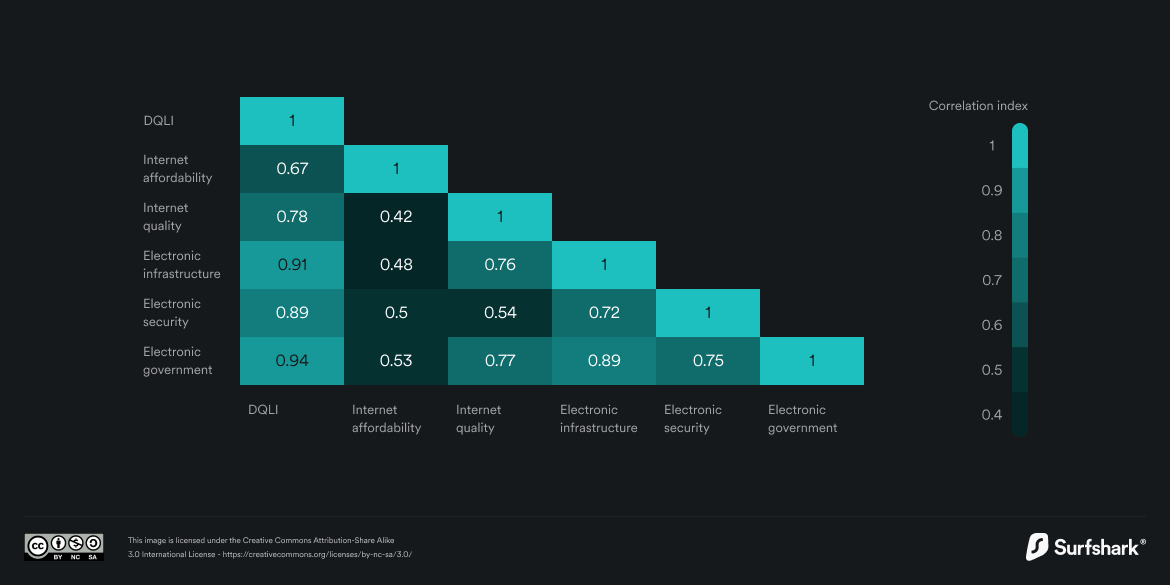Click the Surfshark logo
The image size is (1170, 585).
click(1085, 547)
